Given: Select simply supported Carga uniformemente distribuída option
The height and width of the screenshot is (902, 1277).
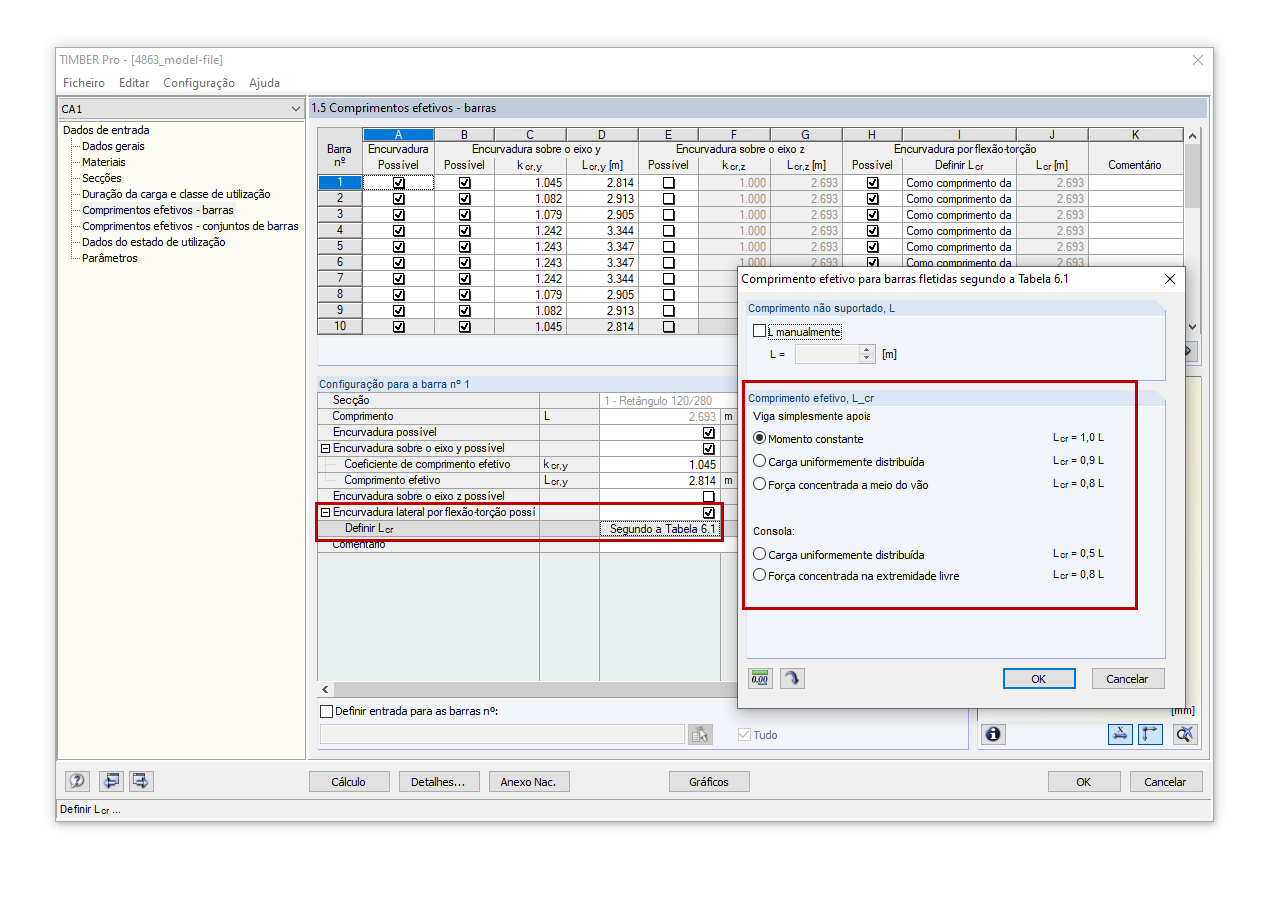Looking at the screenshot, I should (760, 461).
